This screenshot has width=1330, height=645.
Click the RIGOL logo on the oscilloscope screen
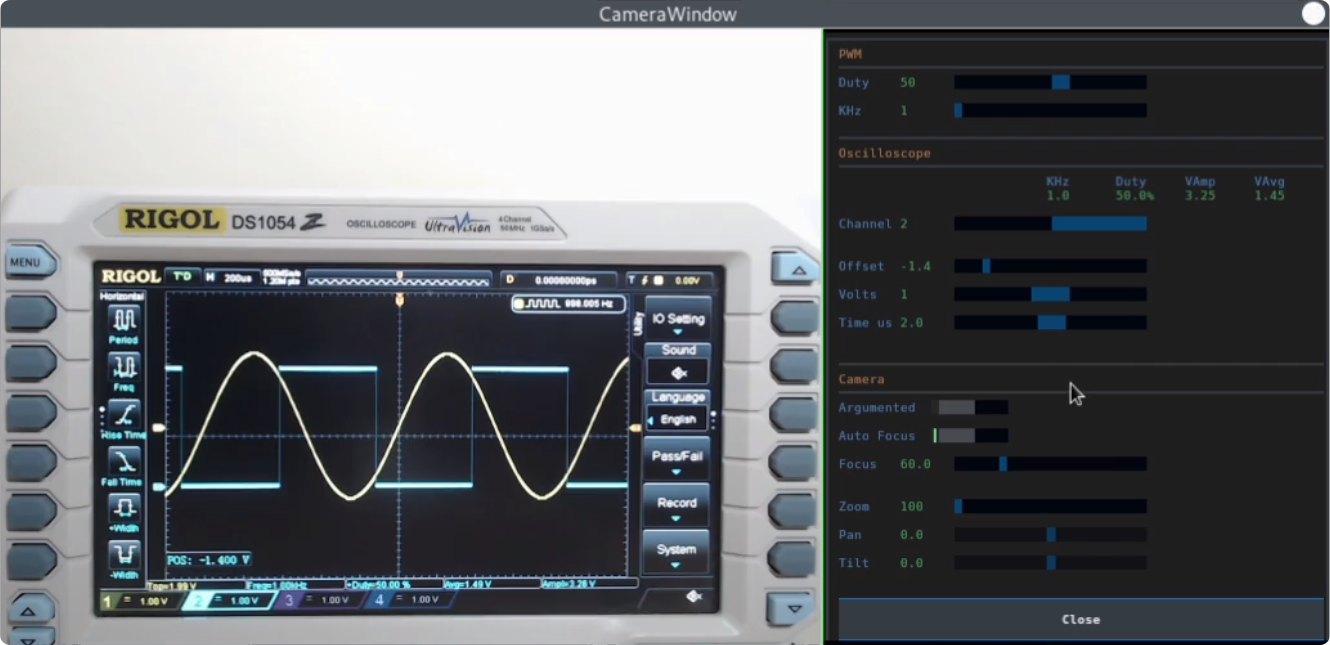click(131, 276)
